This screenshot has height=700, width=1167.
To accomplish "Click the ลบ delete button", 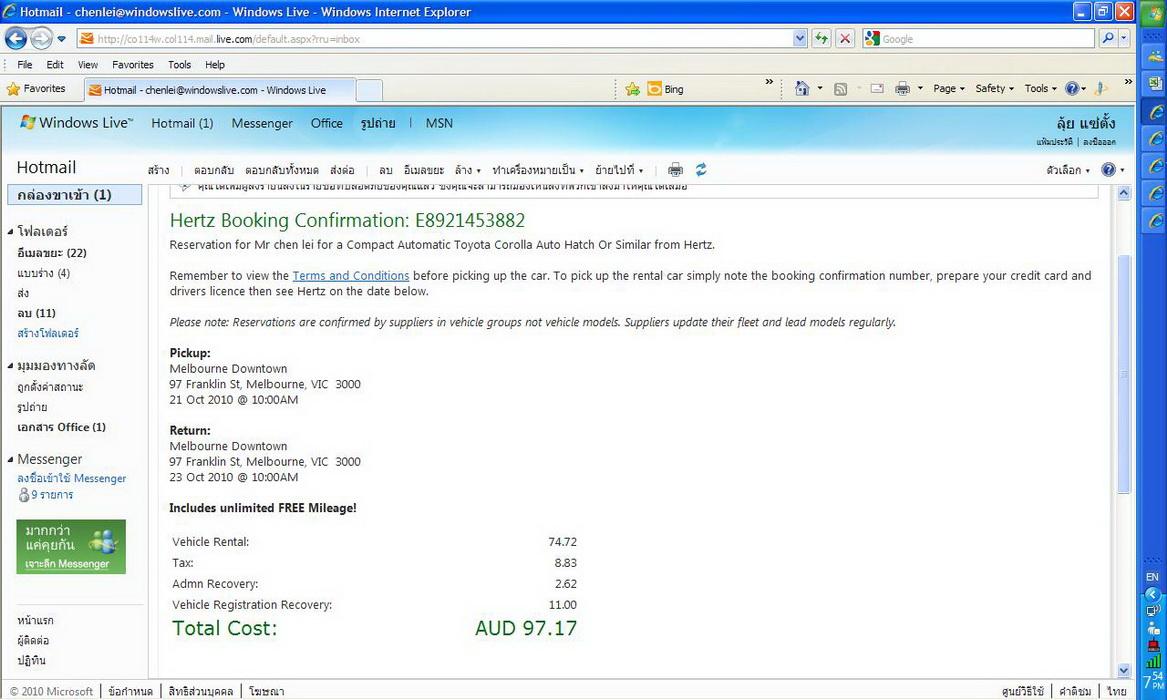I will [386, 170].
